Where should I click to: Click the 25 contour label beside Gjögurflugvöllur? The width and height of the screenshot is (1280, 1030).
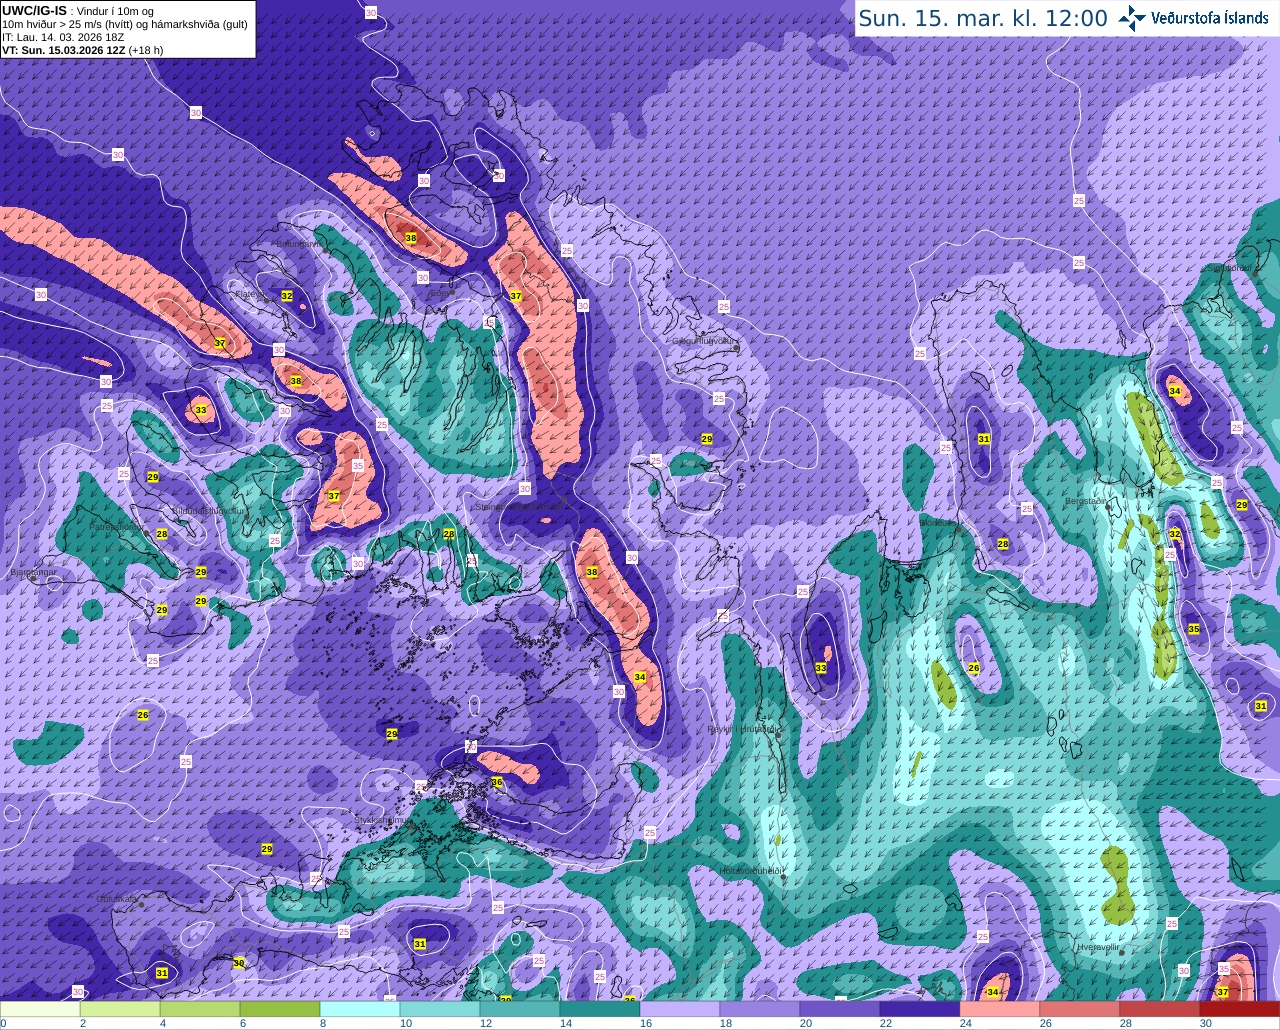(724, 307)
